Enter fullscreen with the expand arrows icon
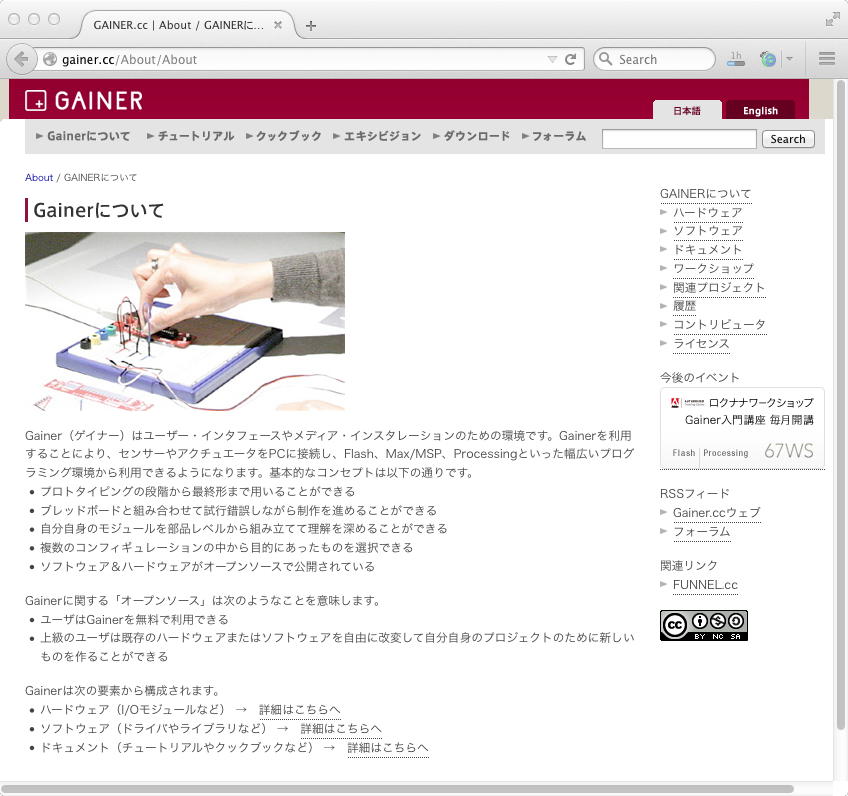Image resolution: width=848 pixels, height=796 pixels. [832, 19]
